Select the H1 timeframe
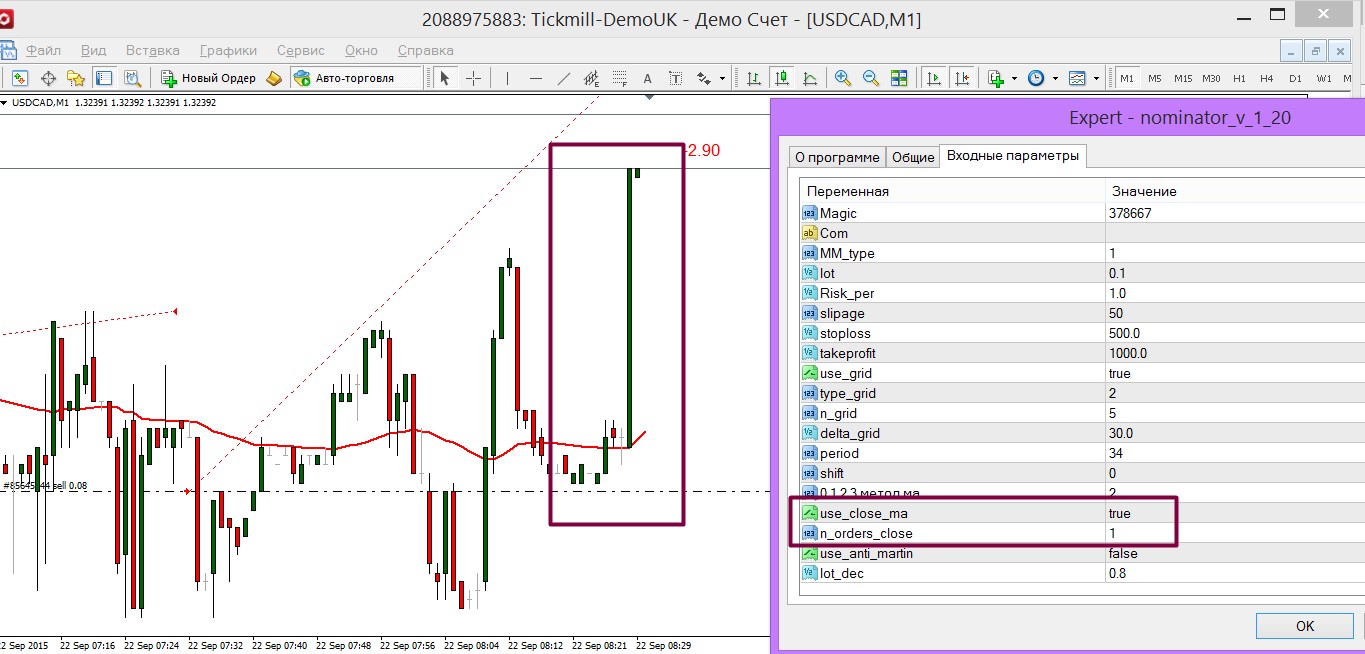This screenshot has width=1365, height=654. [x=1239, y=78]
